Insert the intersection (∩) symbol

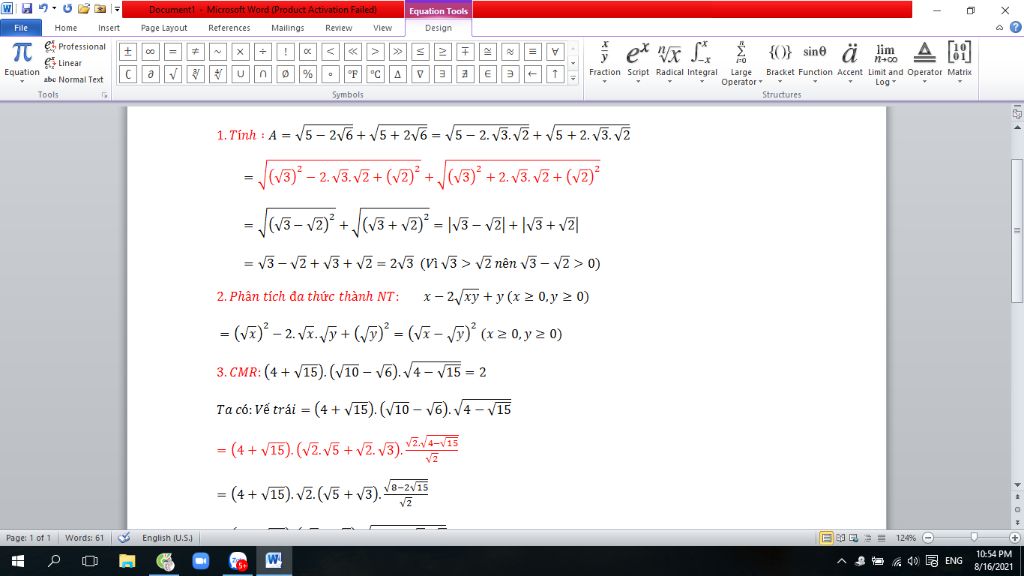(263, 74)
